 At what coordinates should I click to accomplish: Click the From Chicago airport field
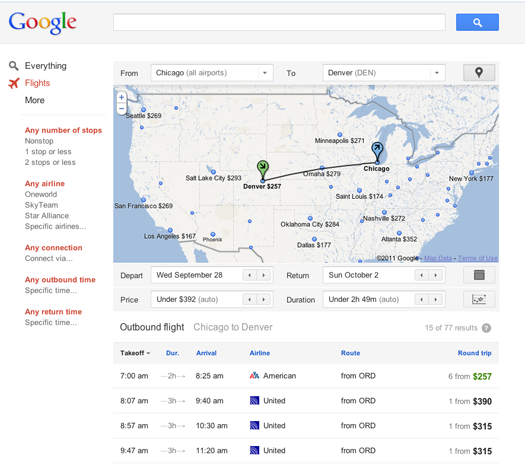point(212,73)
